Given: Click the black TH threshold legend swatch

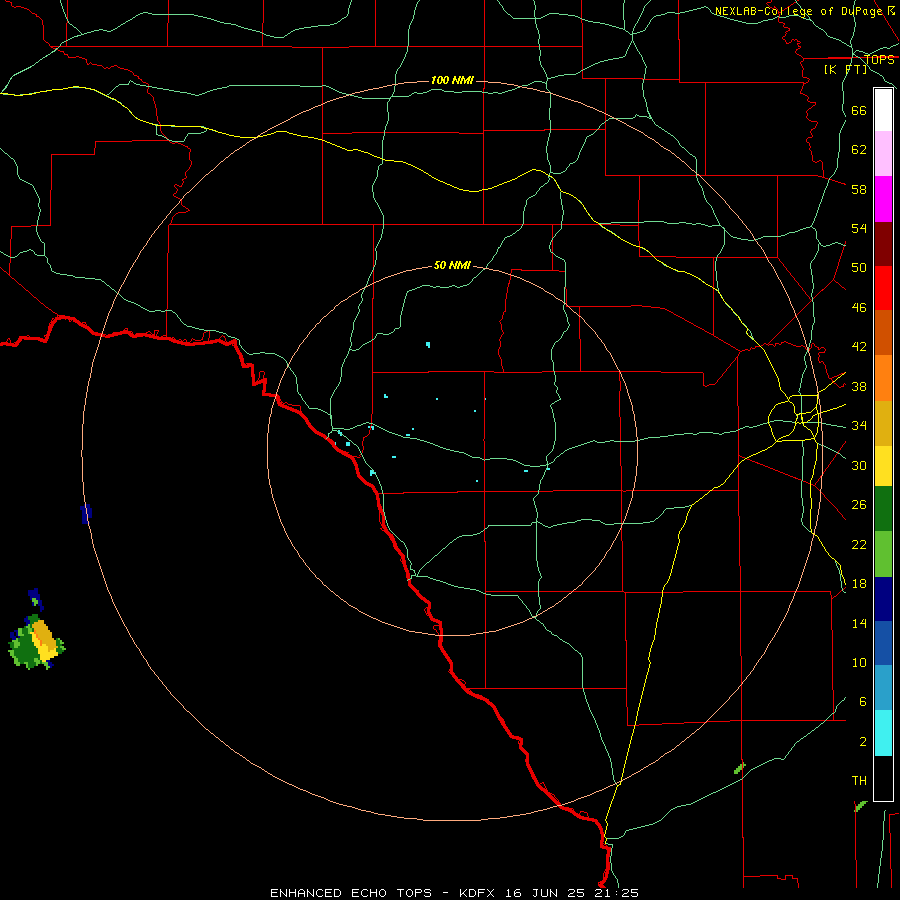Looking at the screenshot, I should coord(883,778).
